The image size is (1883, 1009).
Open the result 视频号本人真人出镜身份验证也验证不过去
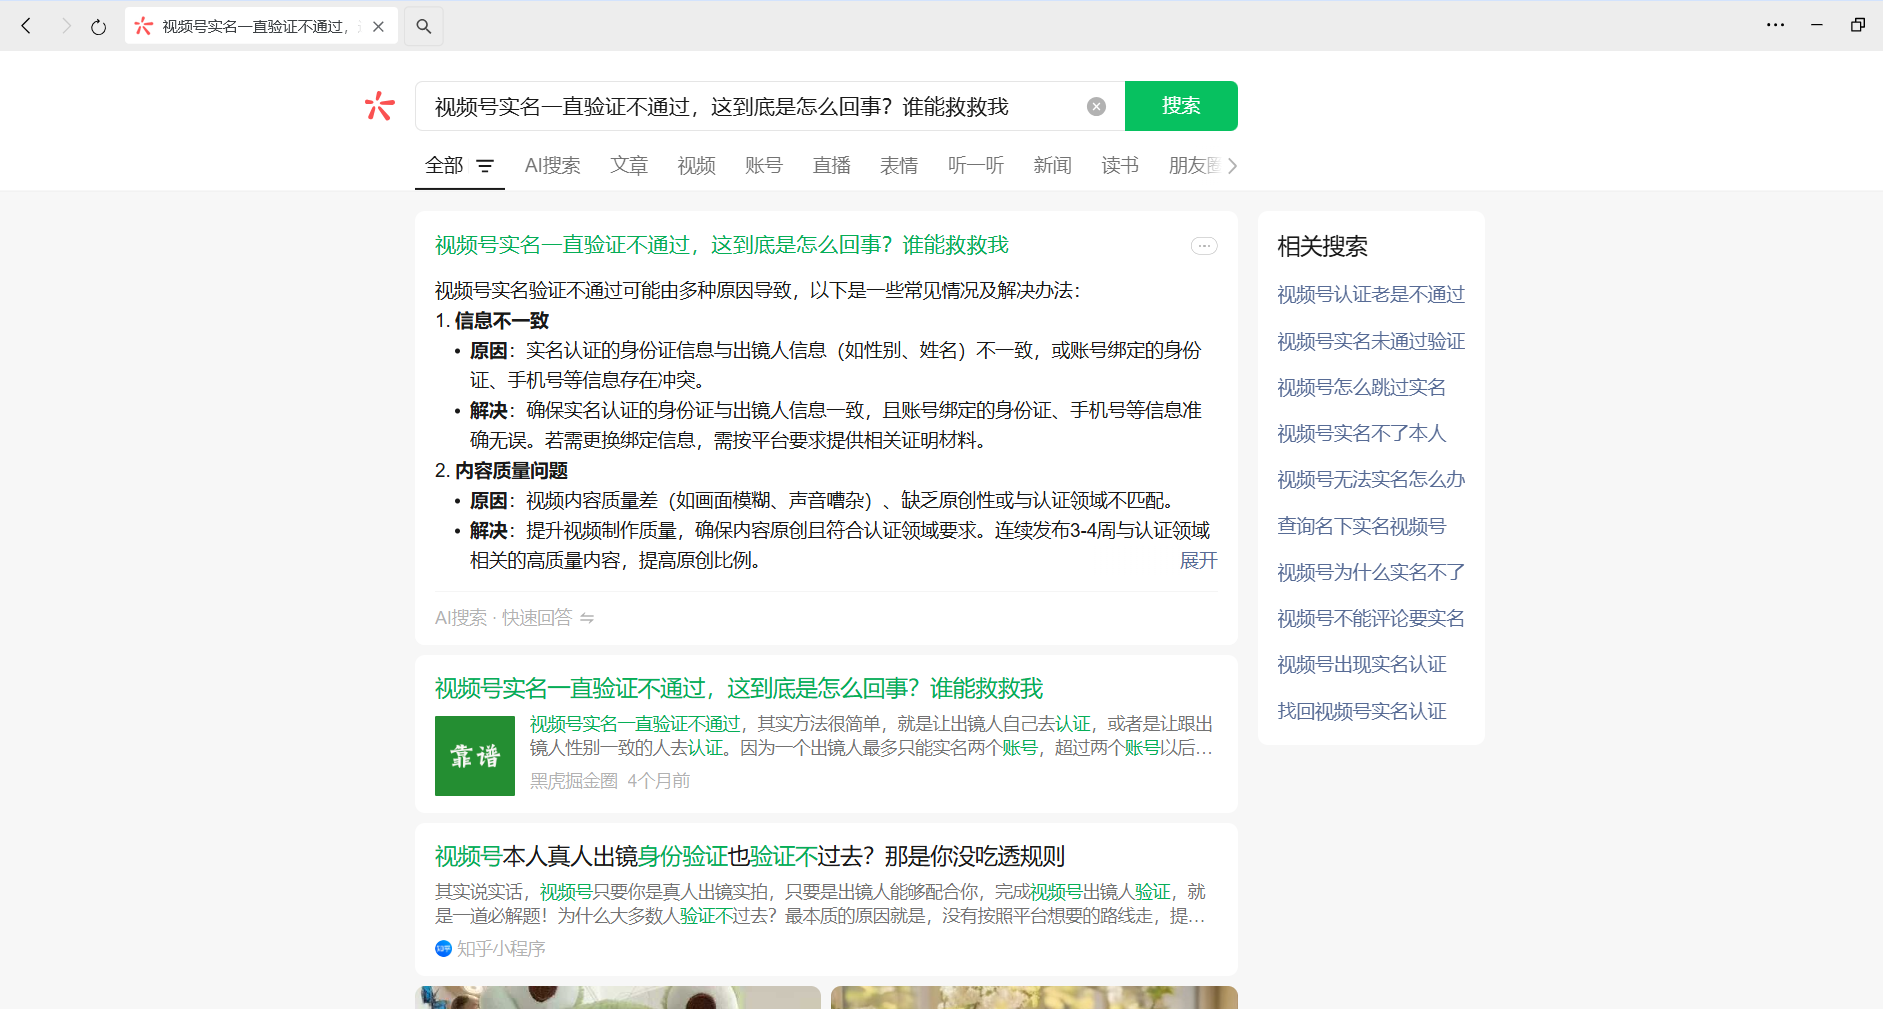click(x=749, y=856)
